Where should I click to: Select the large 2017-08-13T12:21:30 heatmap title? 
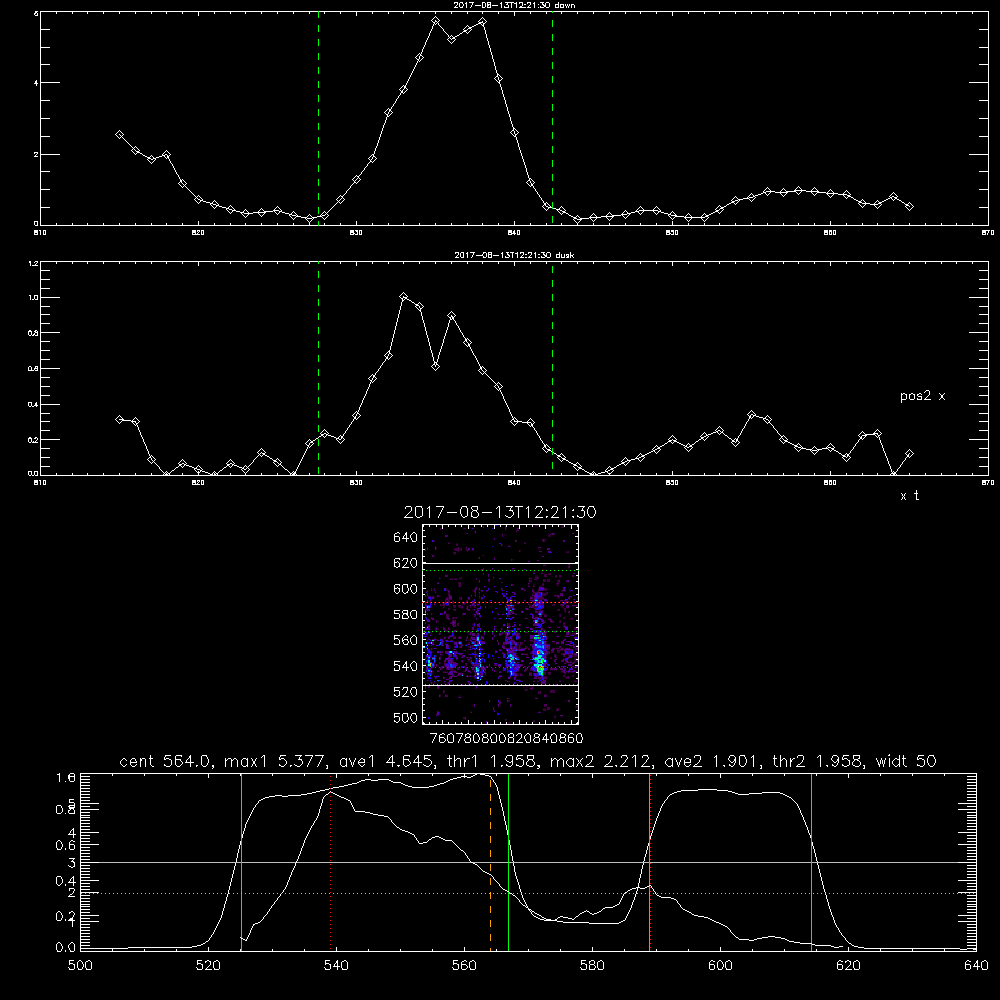pos(500,512)
